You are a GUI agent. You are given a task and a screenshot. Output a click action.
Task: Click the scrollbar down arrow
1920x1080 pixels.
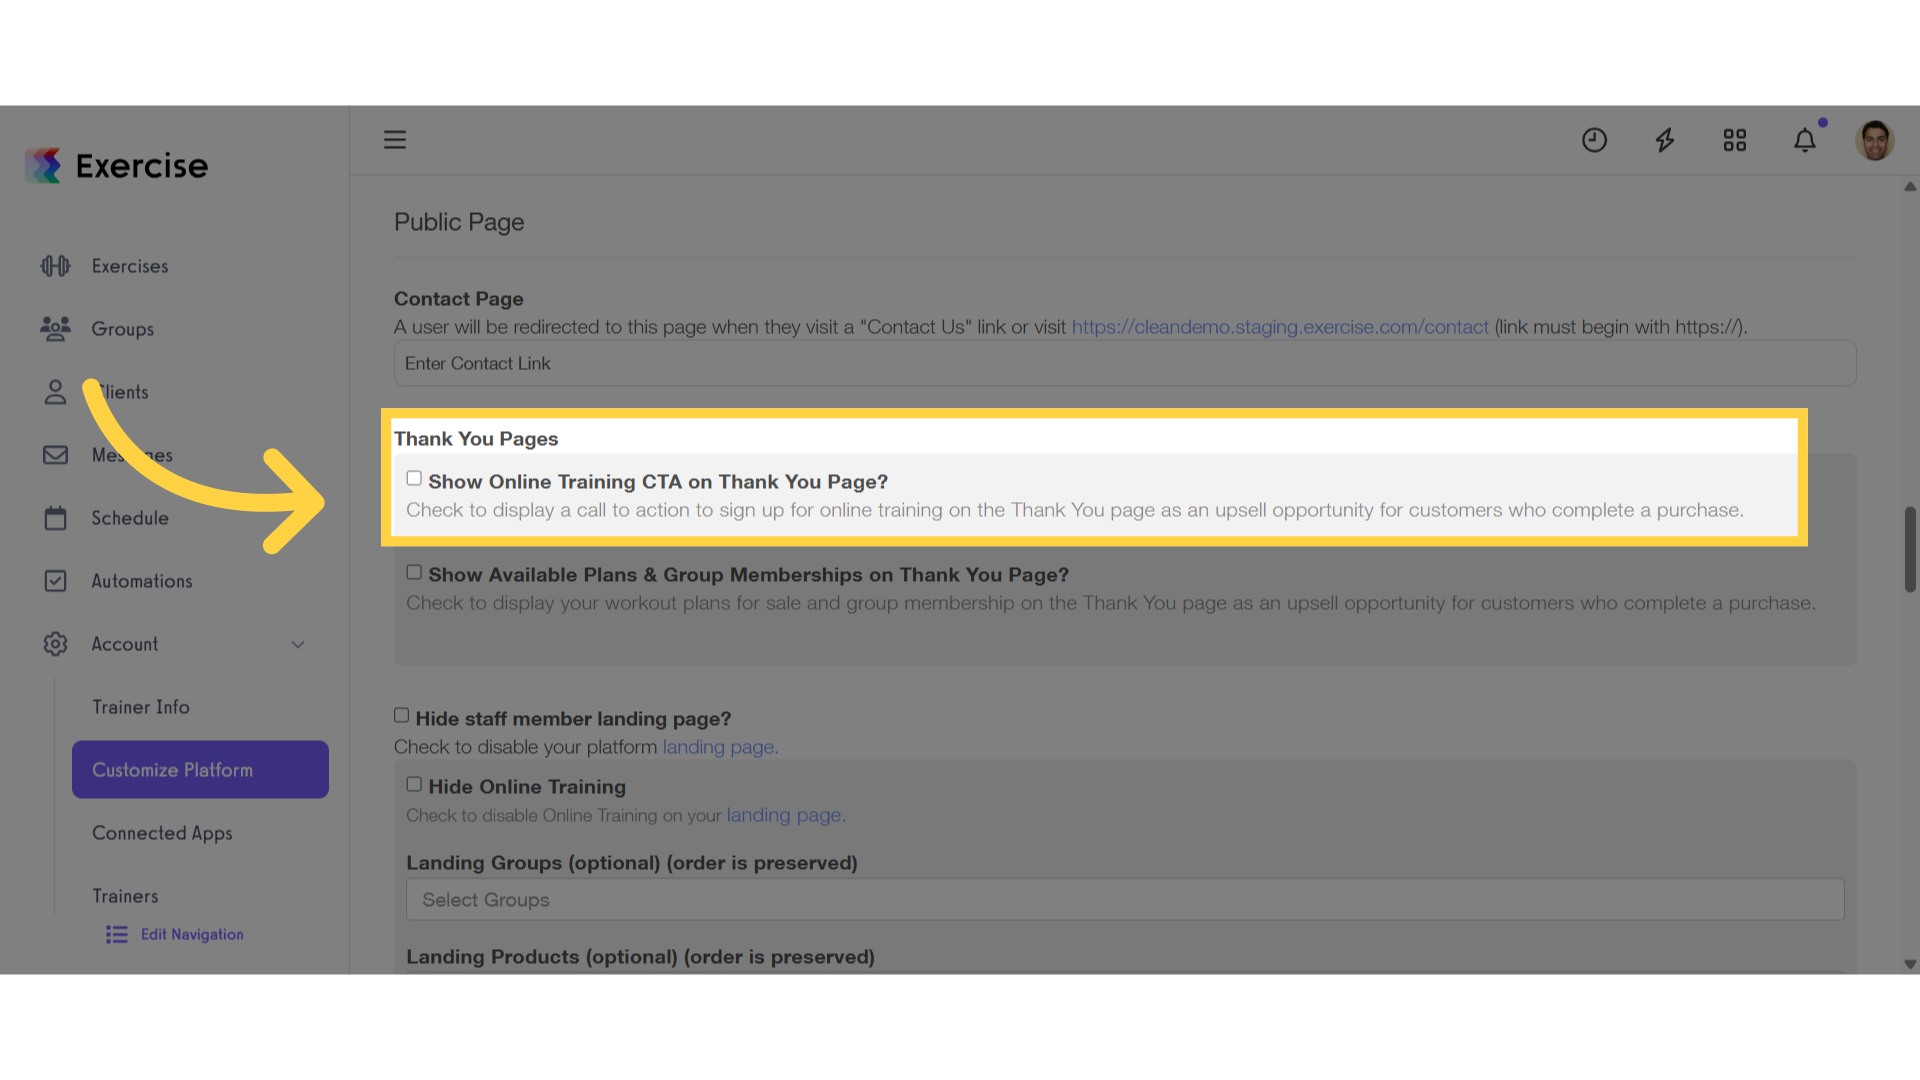coord(1910,965)
